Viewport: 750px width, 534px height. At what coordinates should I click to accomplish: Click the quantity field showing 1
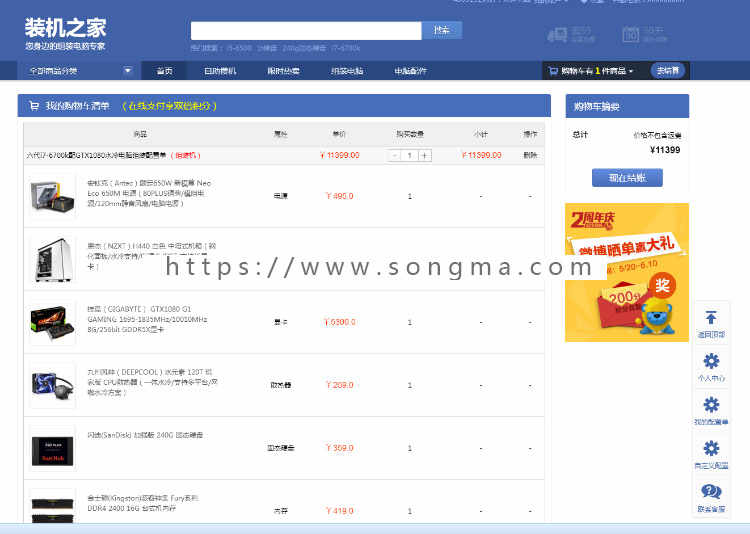pos(409,156)
